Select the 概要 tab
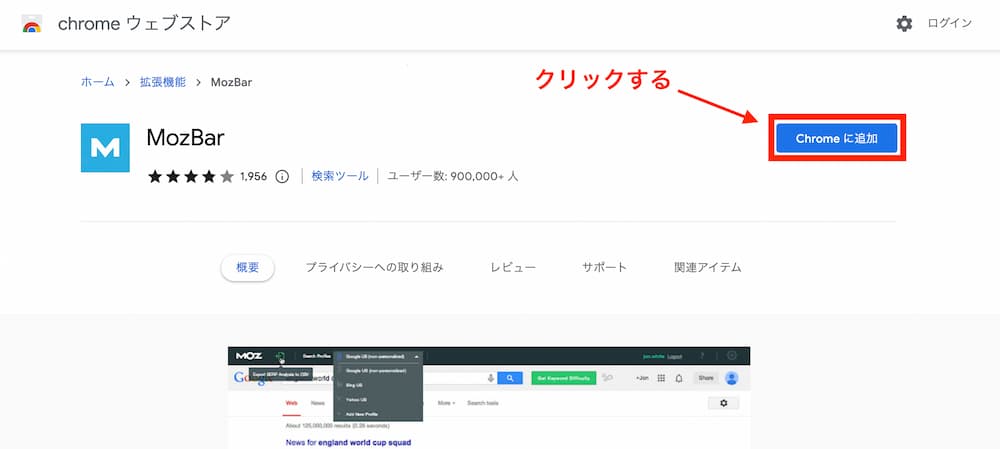1000x449 pixels. click(x=248, y=268)
